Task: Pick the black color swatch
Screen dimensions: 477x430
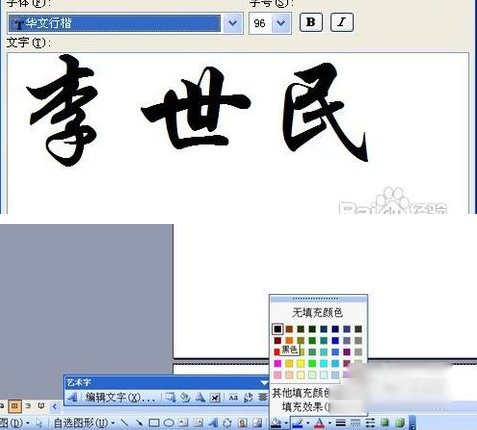Action: (x=277, y=329)
